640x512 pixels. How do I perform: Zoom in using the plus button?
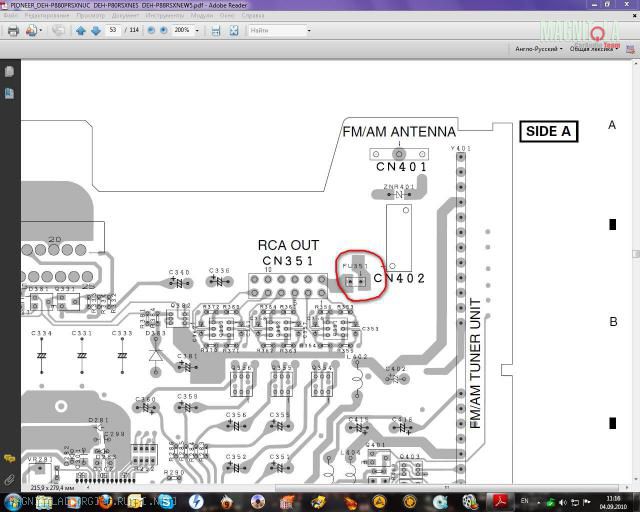pos(164,30)
